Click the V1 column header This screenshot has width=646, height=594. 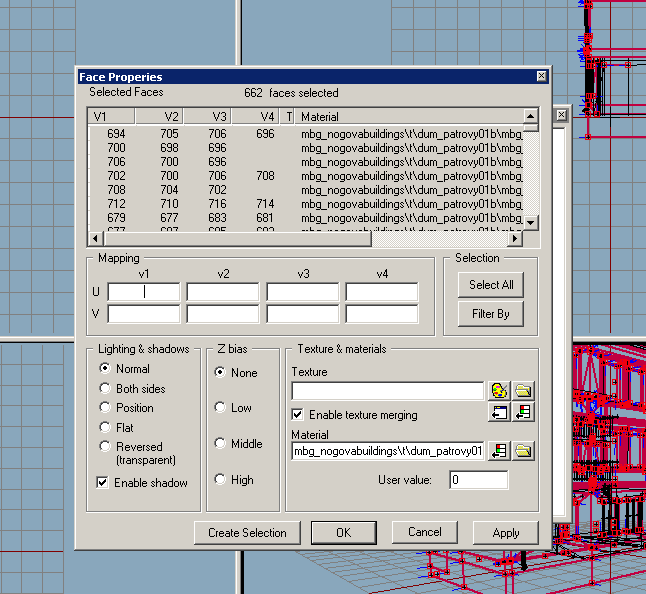pos(111,117)
